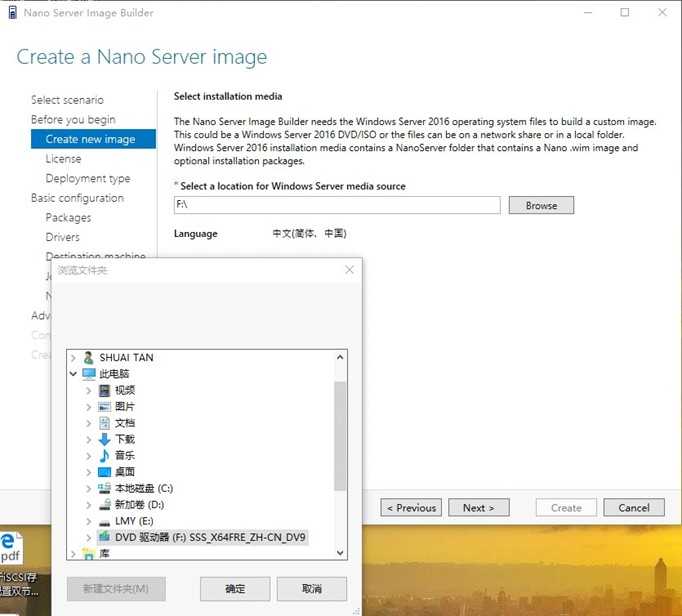Click the 下载 downloads arrow icon
The height and width of the screenshot is (616, 682).
point(104,439)
